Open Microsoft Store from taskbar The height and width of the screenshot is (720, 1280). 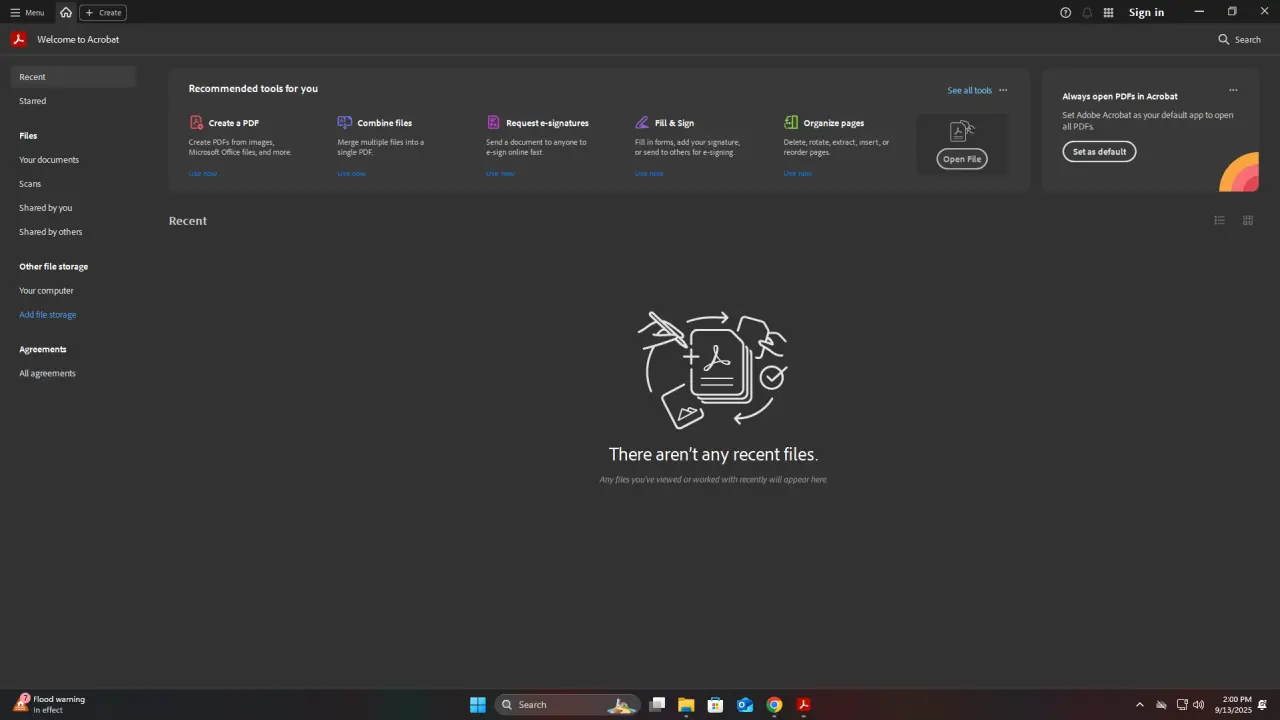click(x=715, y=704)
